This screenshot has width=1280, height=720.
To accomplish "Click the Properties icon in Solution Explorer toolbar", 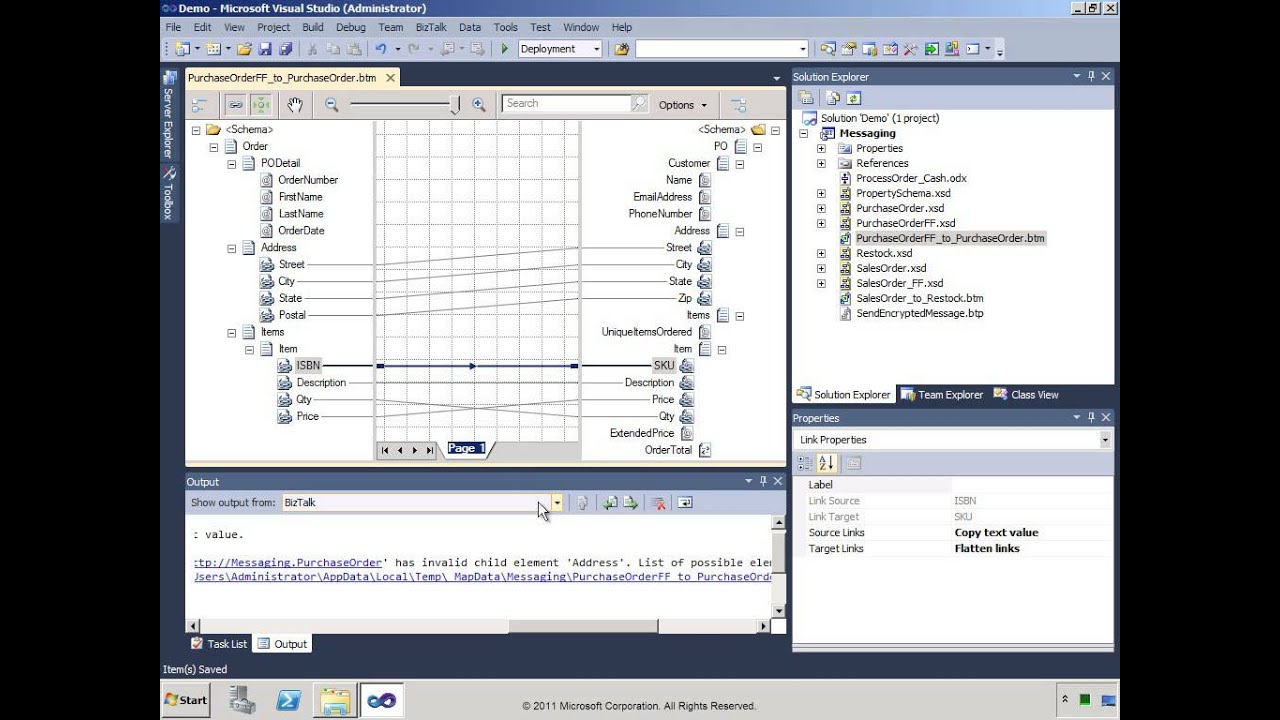I will tap(806, 98).
